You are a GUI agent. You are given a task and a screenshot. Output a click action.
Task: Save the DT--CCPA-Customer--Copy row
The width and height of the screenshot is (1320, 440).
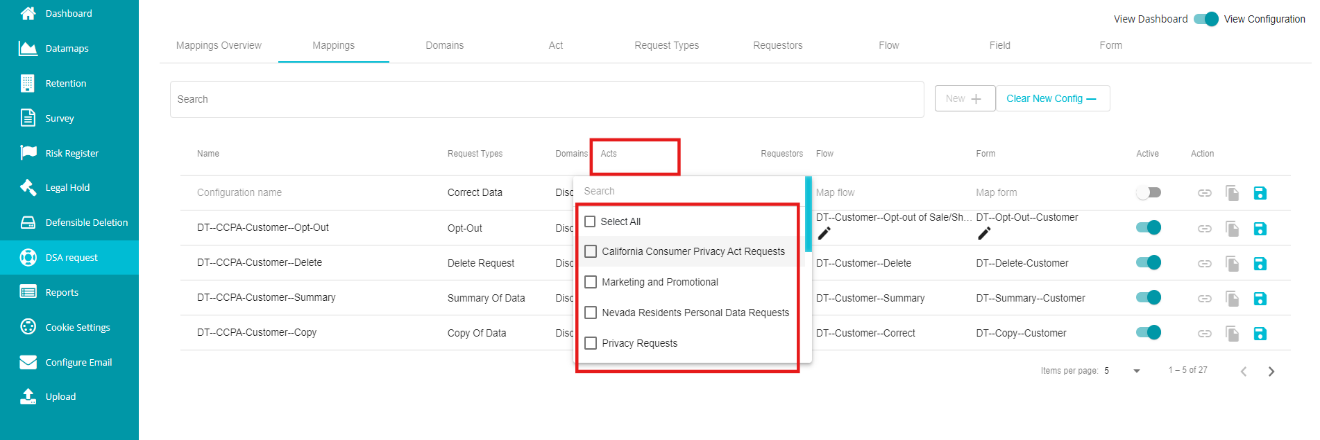click(1259, 333)
